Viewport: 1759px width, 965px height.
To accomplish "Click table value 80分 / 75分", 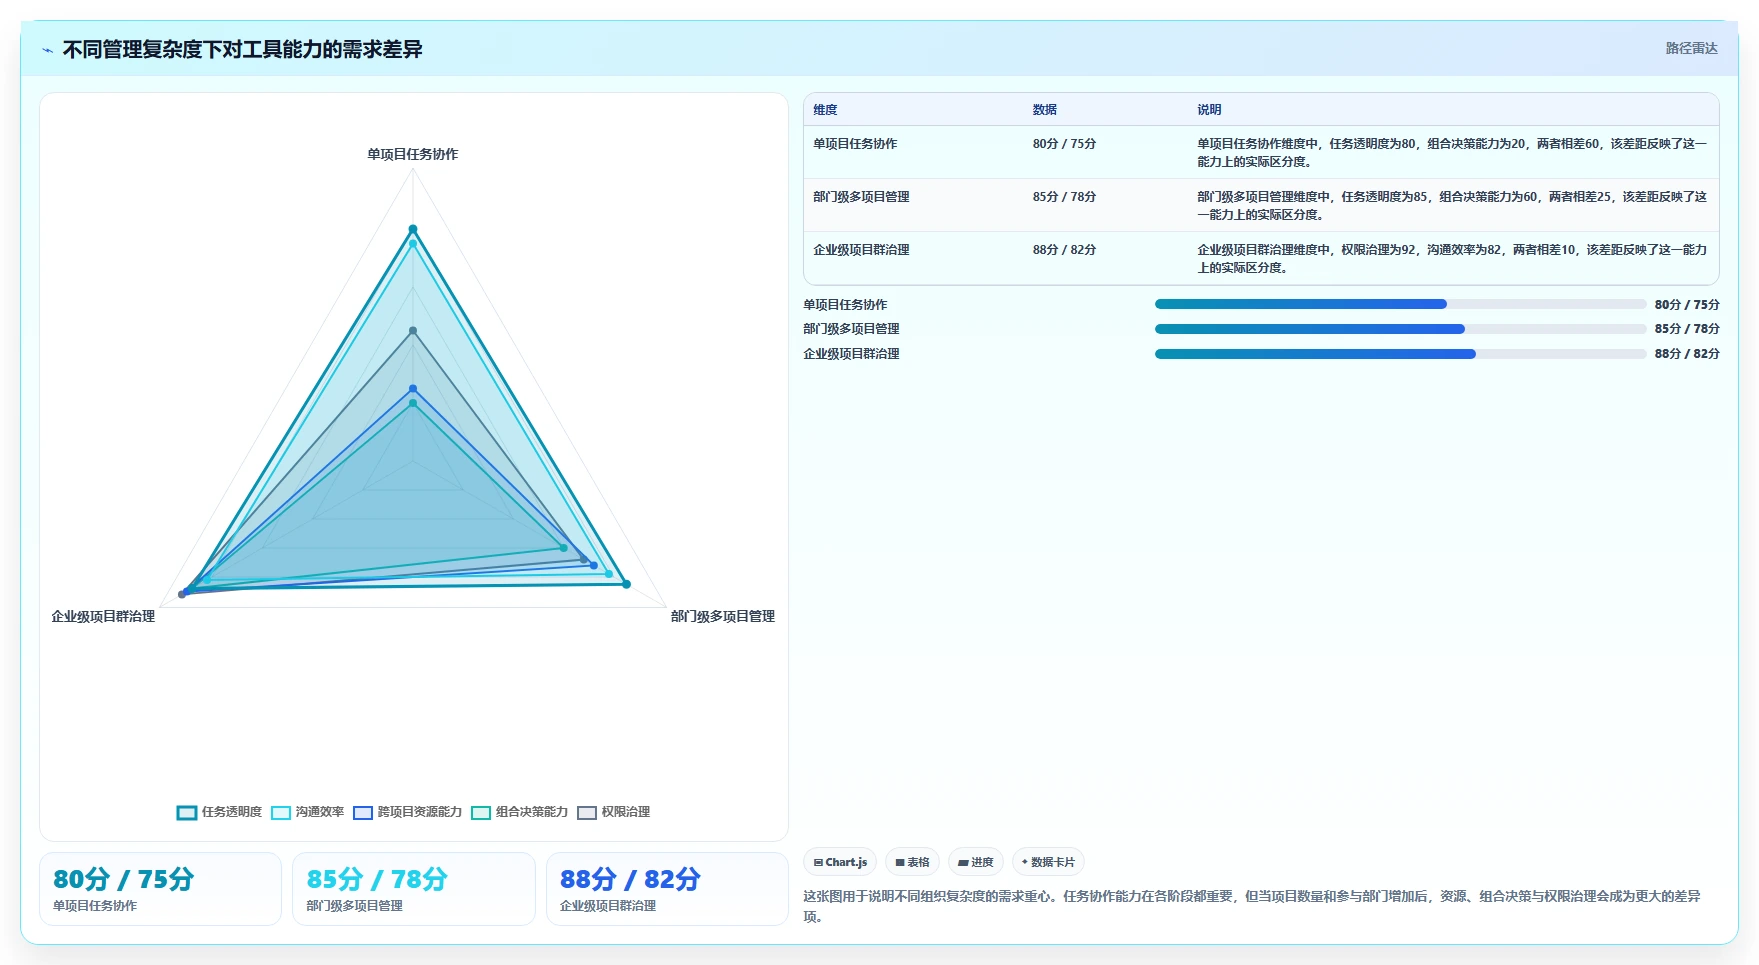I will (1064, 144).
